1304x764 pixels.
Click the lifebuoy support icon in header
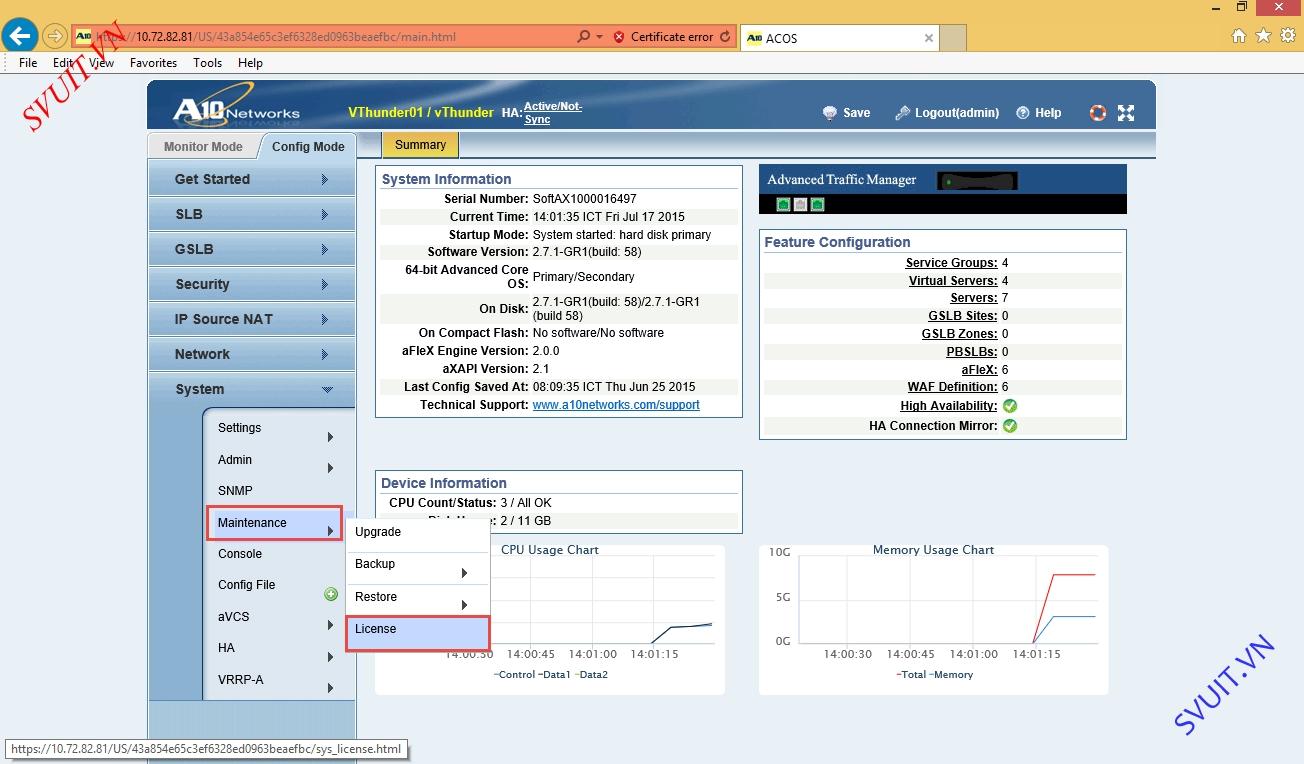1098,113
